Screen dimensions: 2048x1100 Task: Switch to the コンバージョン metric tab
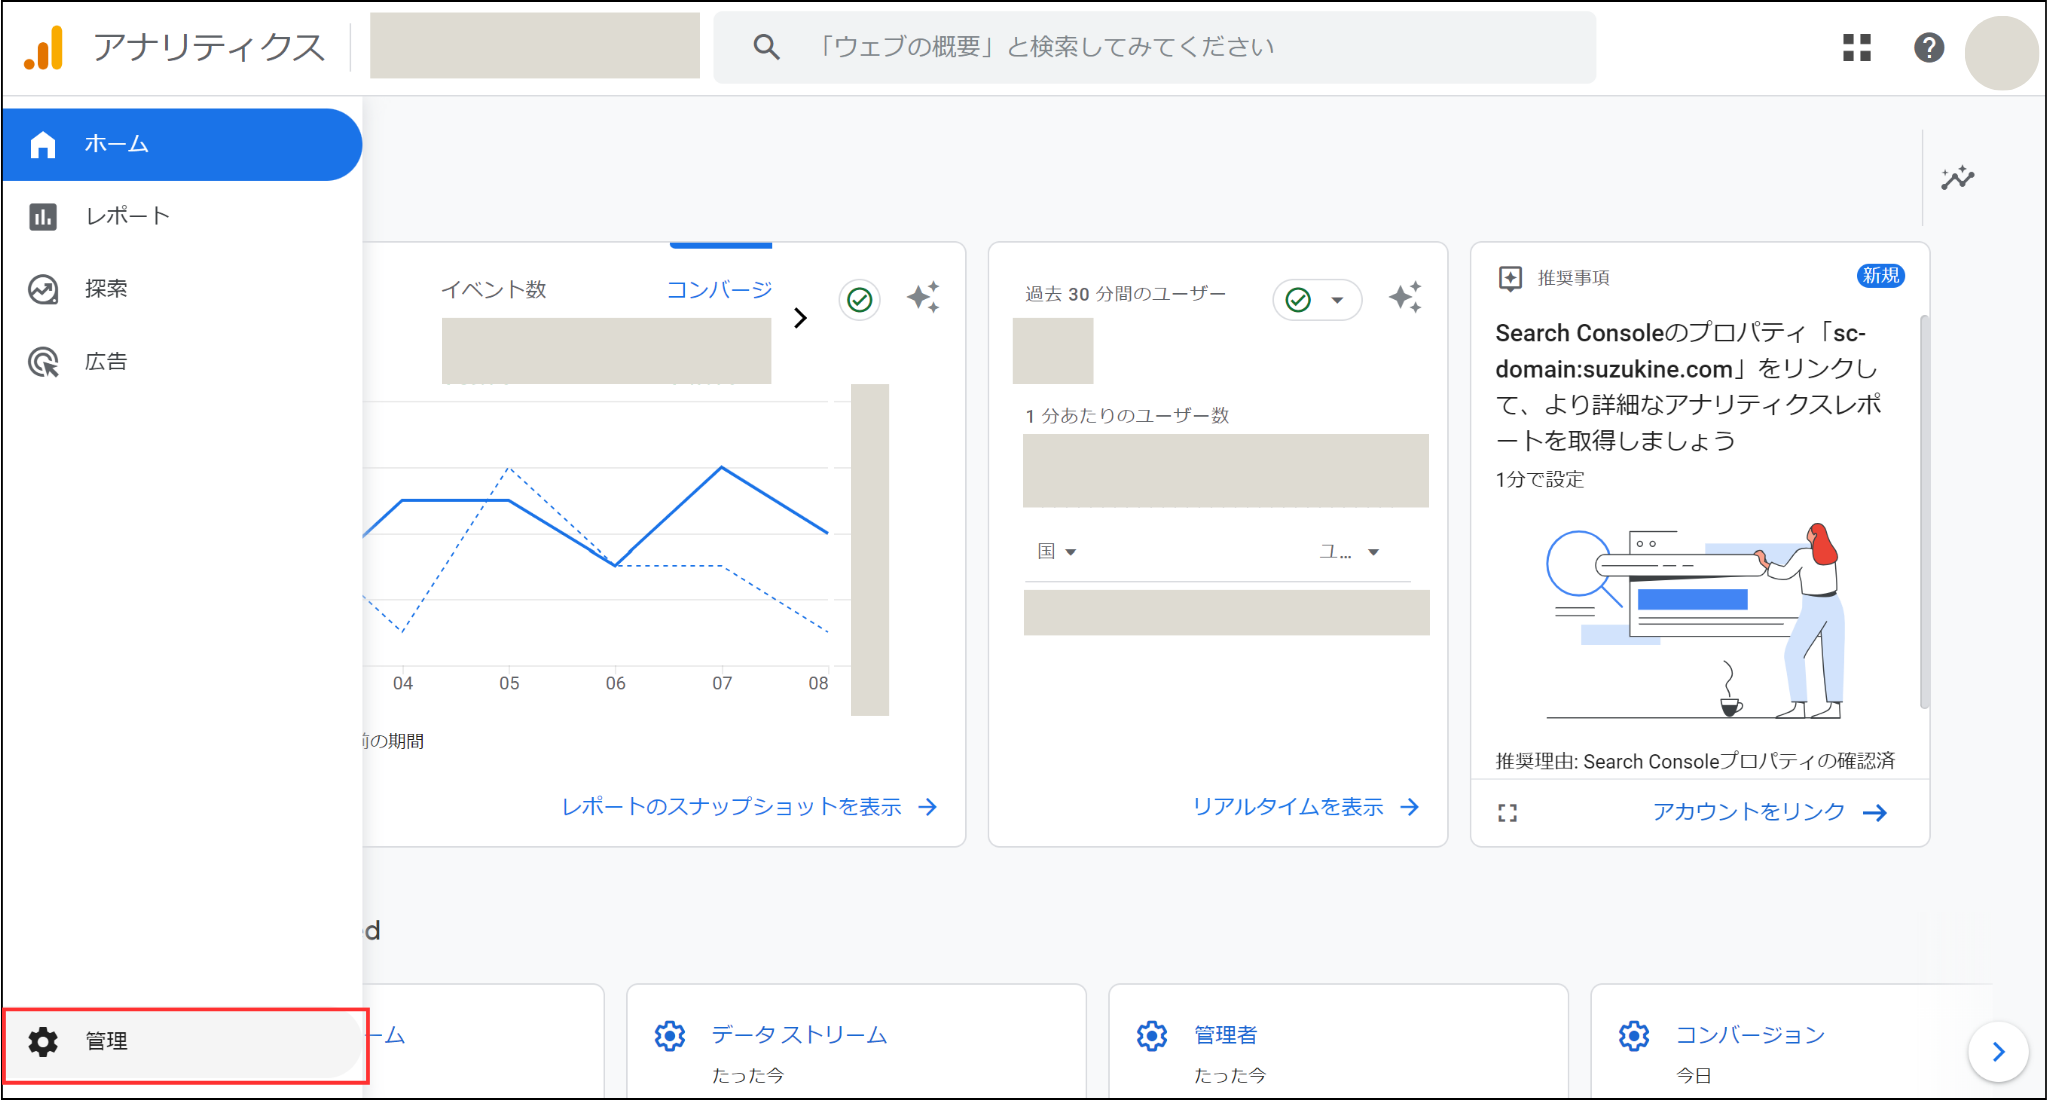click(x=720, y=290)
